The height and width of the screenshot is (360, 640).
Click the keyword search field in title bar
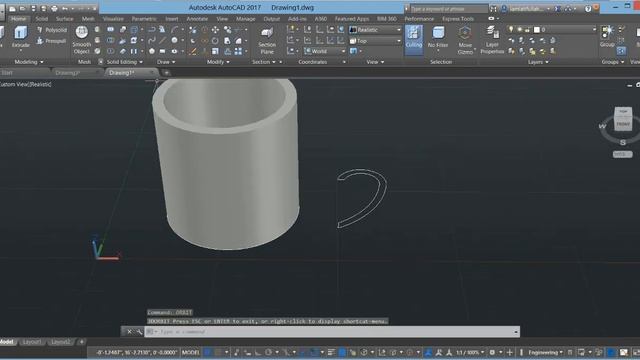[448, 9]
